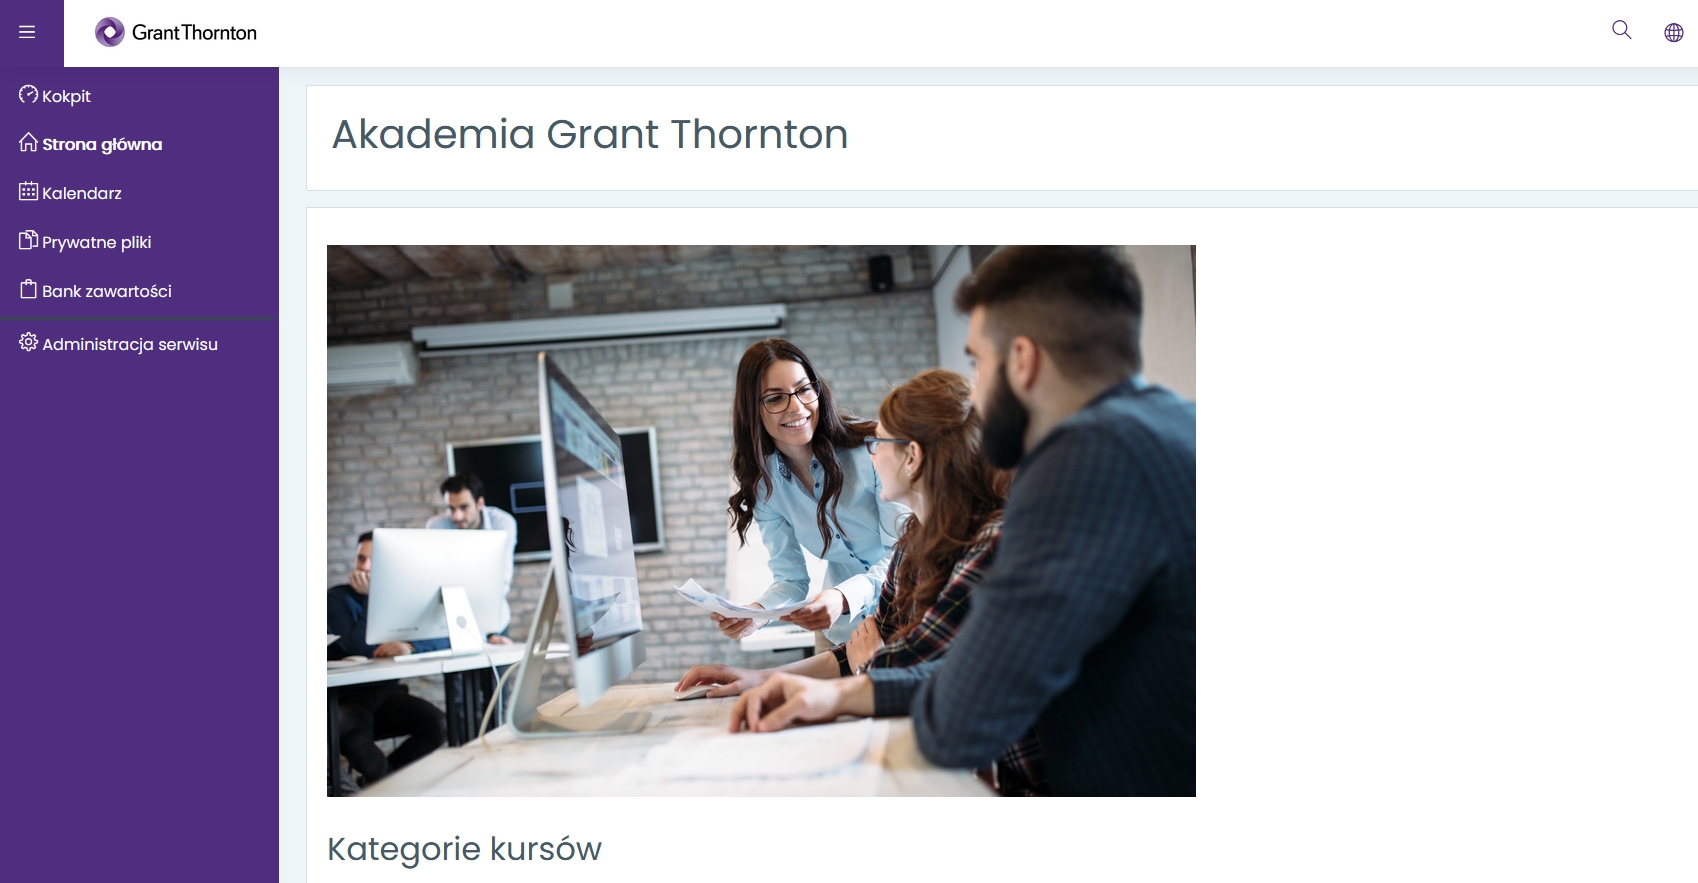Click the office team banner image

pos(761,521)
